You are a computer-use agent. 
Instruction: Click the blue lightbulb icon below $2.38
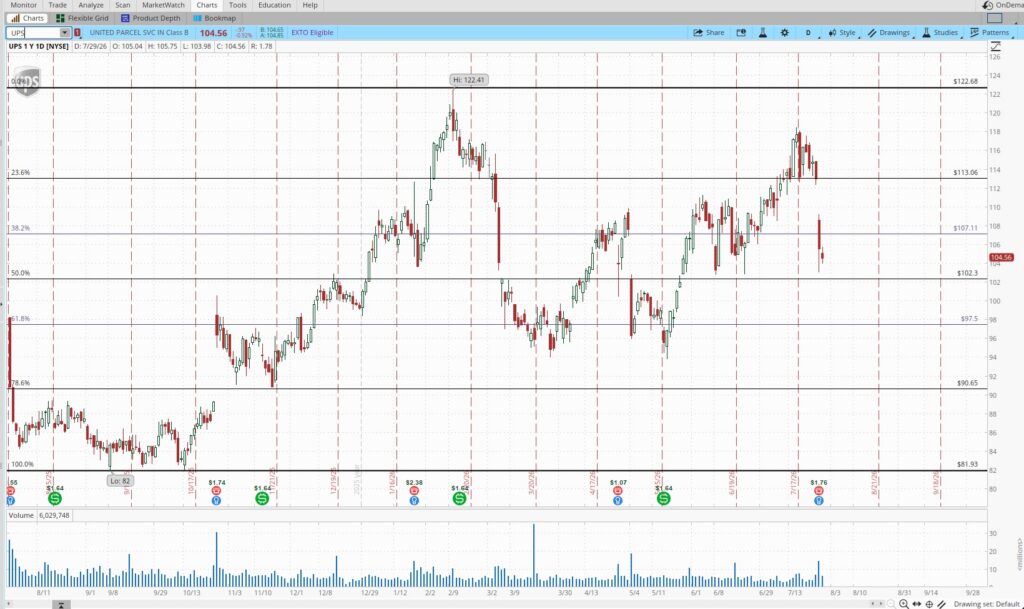coord(414,501)
